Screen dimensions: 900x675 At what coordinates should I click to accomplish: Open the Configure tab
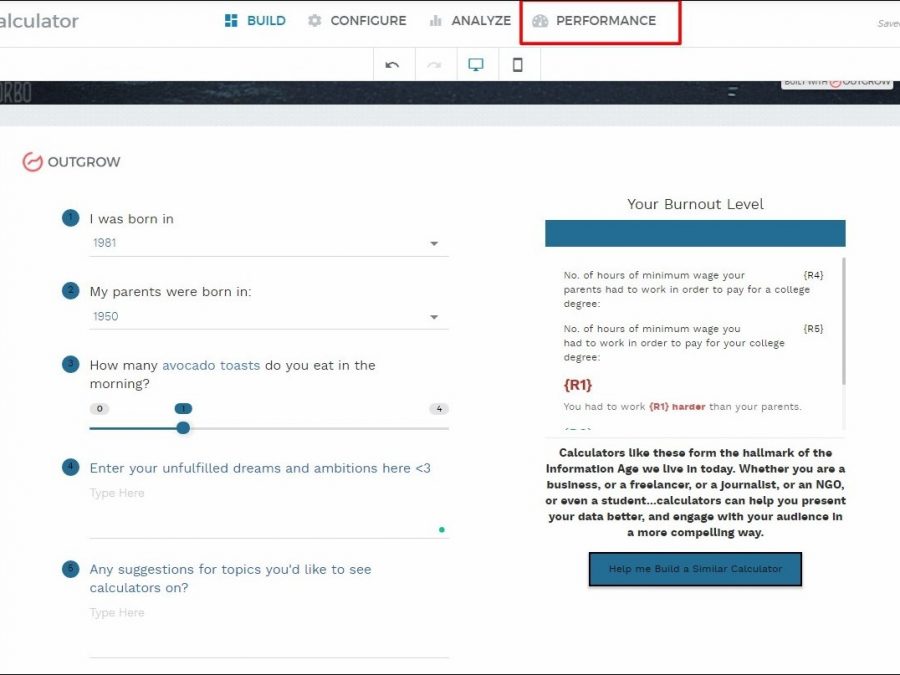point(357,21)
